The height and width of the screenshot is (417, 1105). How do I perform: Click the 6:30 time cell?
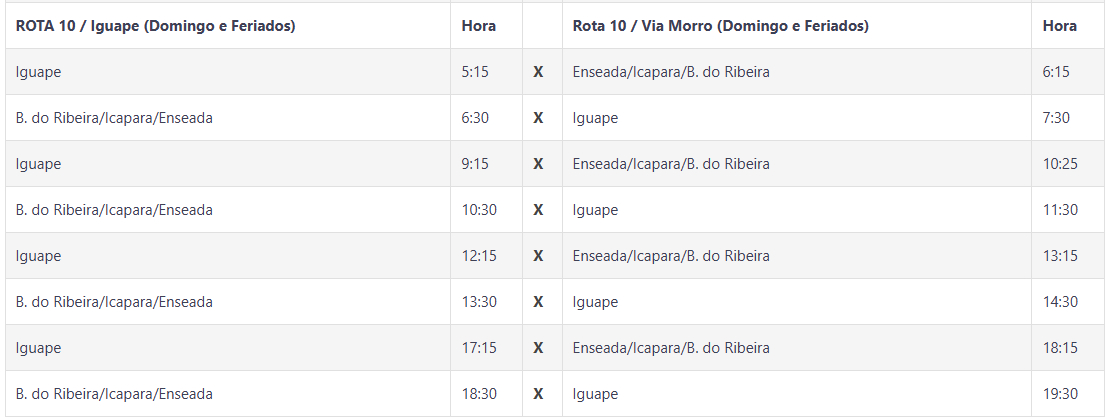pos(475,118)
